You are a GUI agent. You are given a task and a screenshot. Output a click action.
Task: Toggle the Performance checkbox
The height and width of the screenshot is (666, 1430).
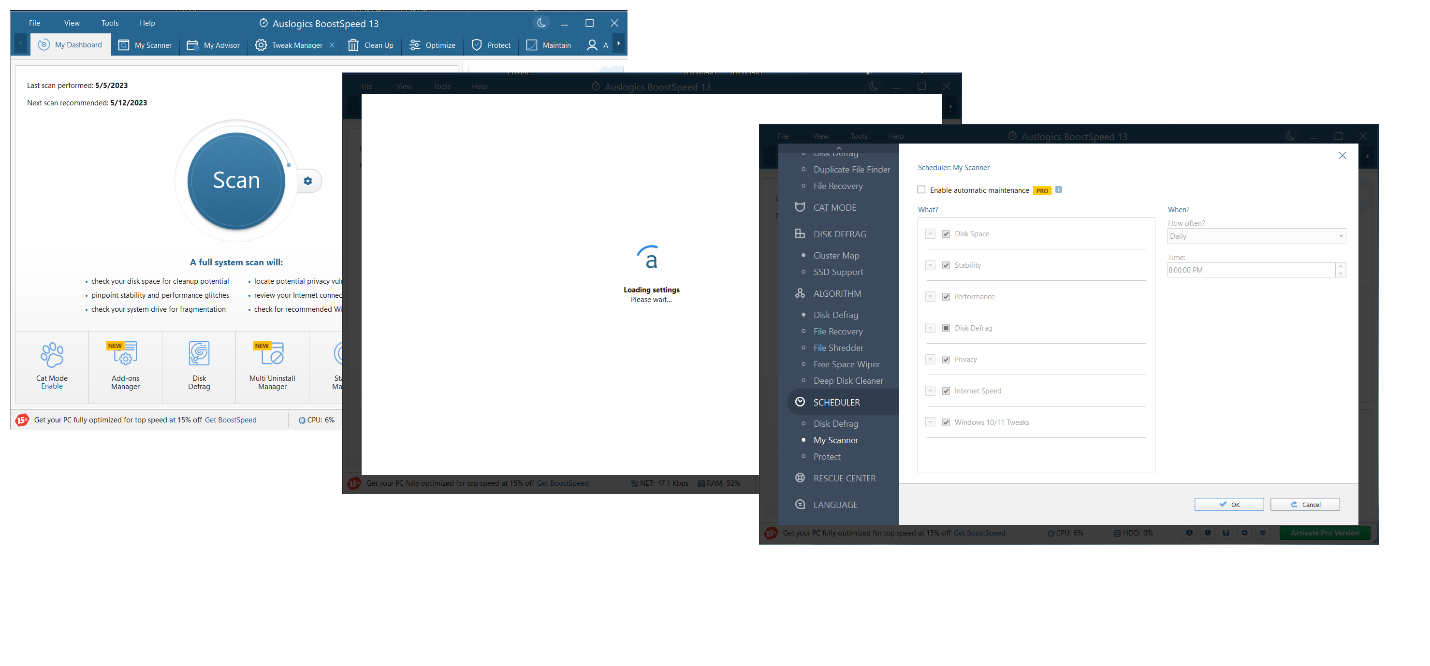click(946, 297)
